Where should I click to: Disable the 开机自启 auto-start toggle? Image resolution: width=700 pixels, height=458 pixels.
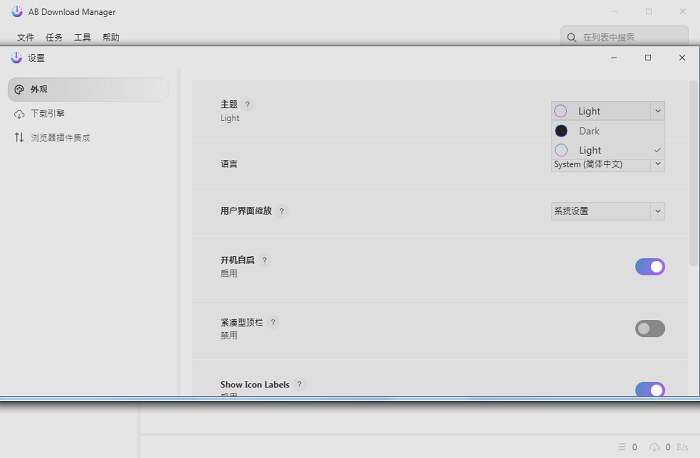point(650,266)
